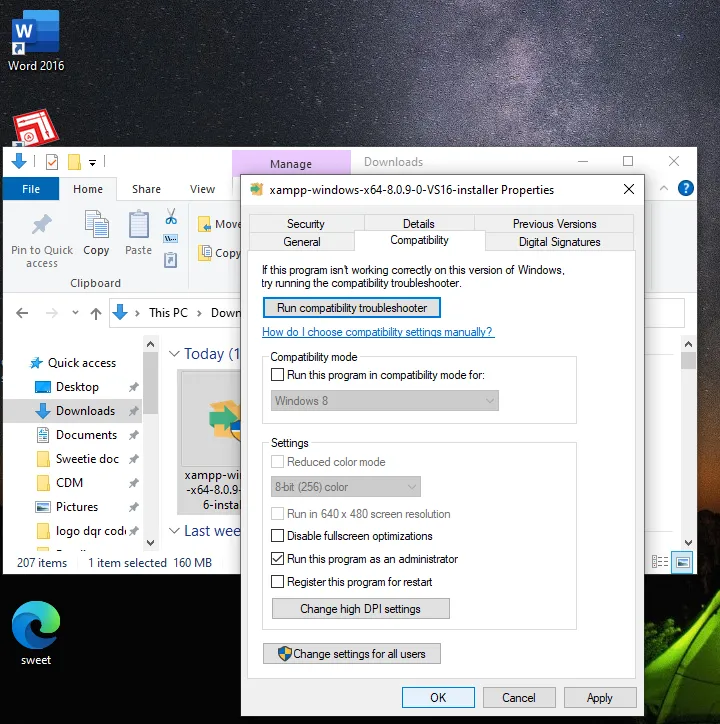Click Change high DPI settings button

pos(360,609)
